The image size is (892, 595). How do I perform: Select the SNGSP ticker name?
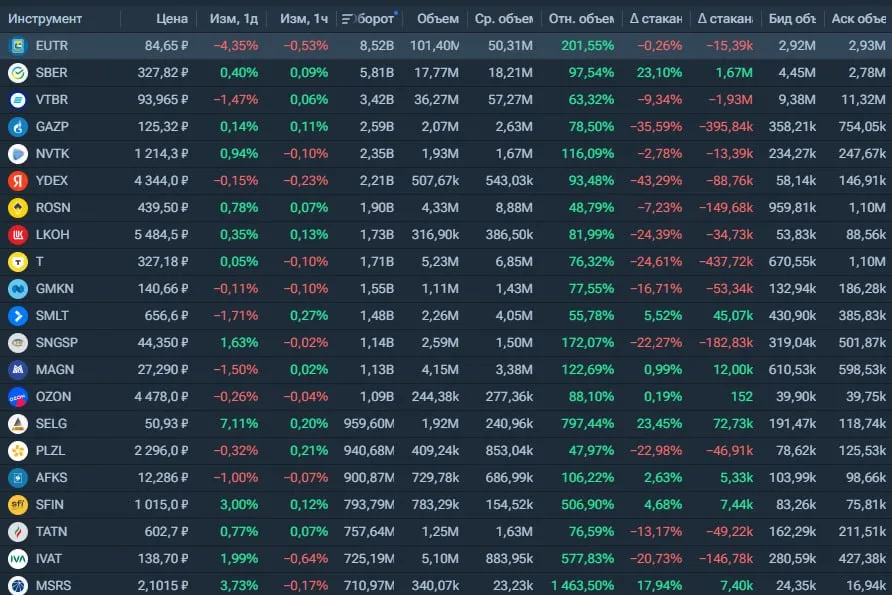tap(57, 343)
